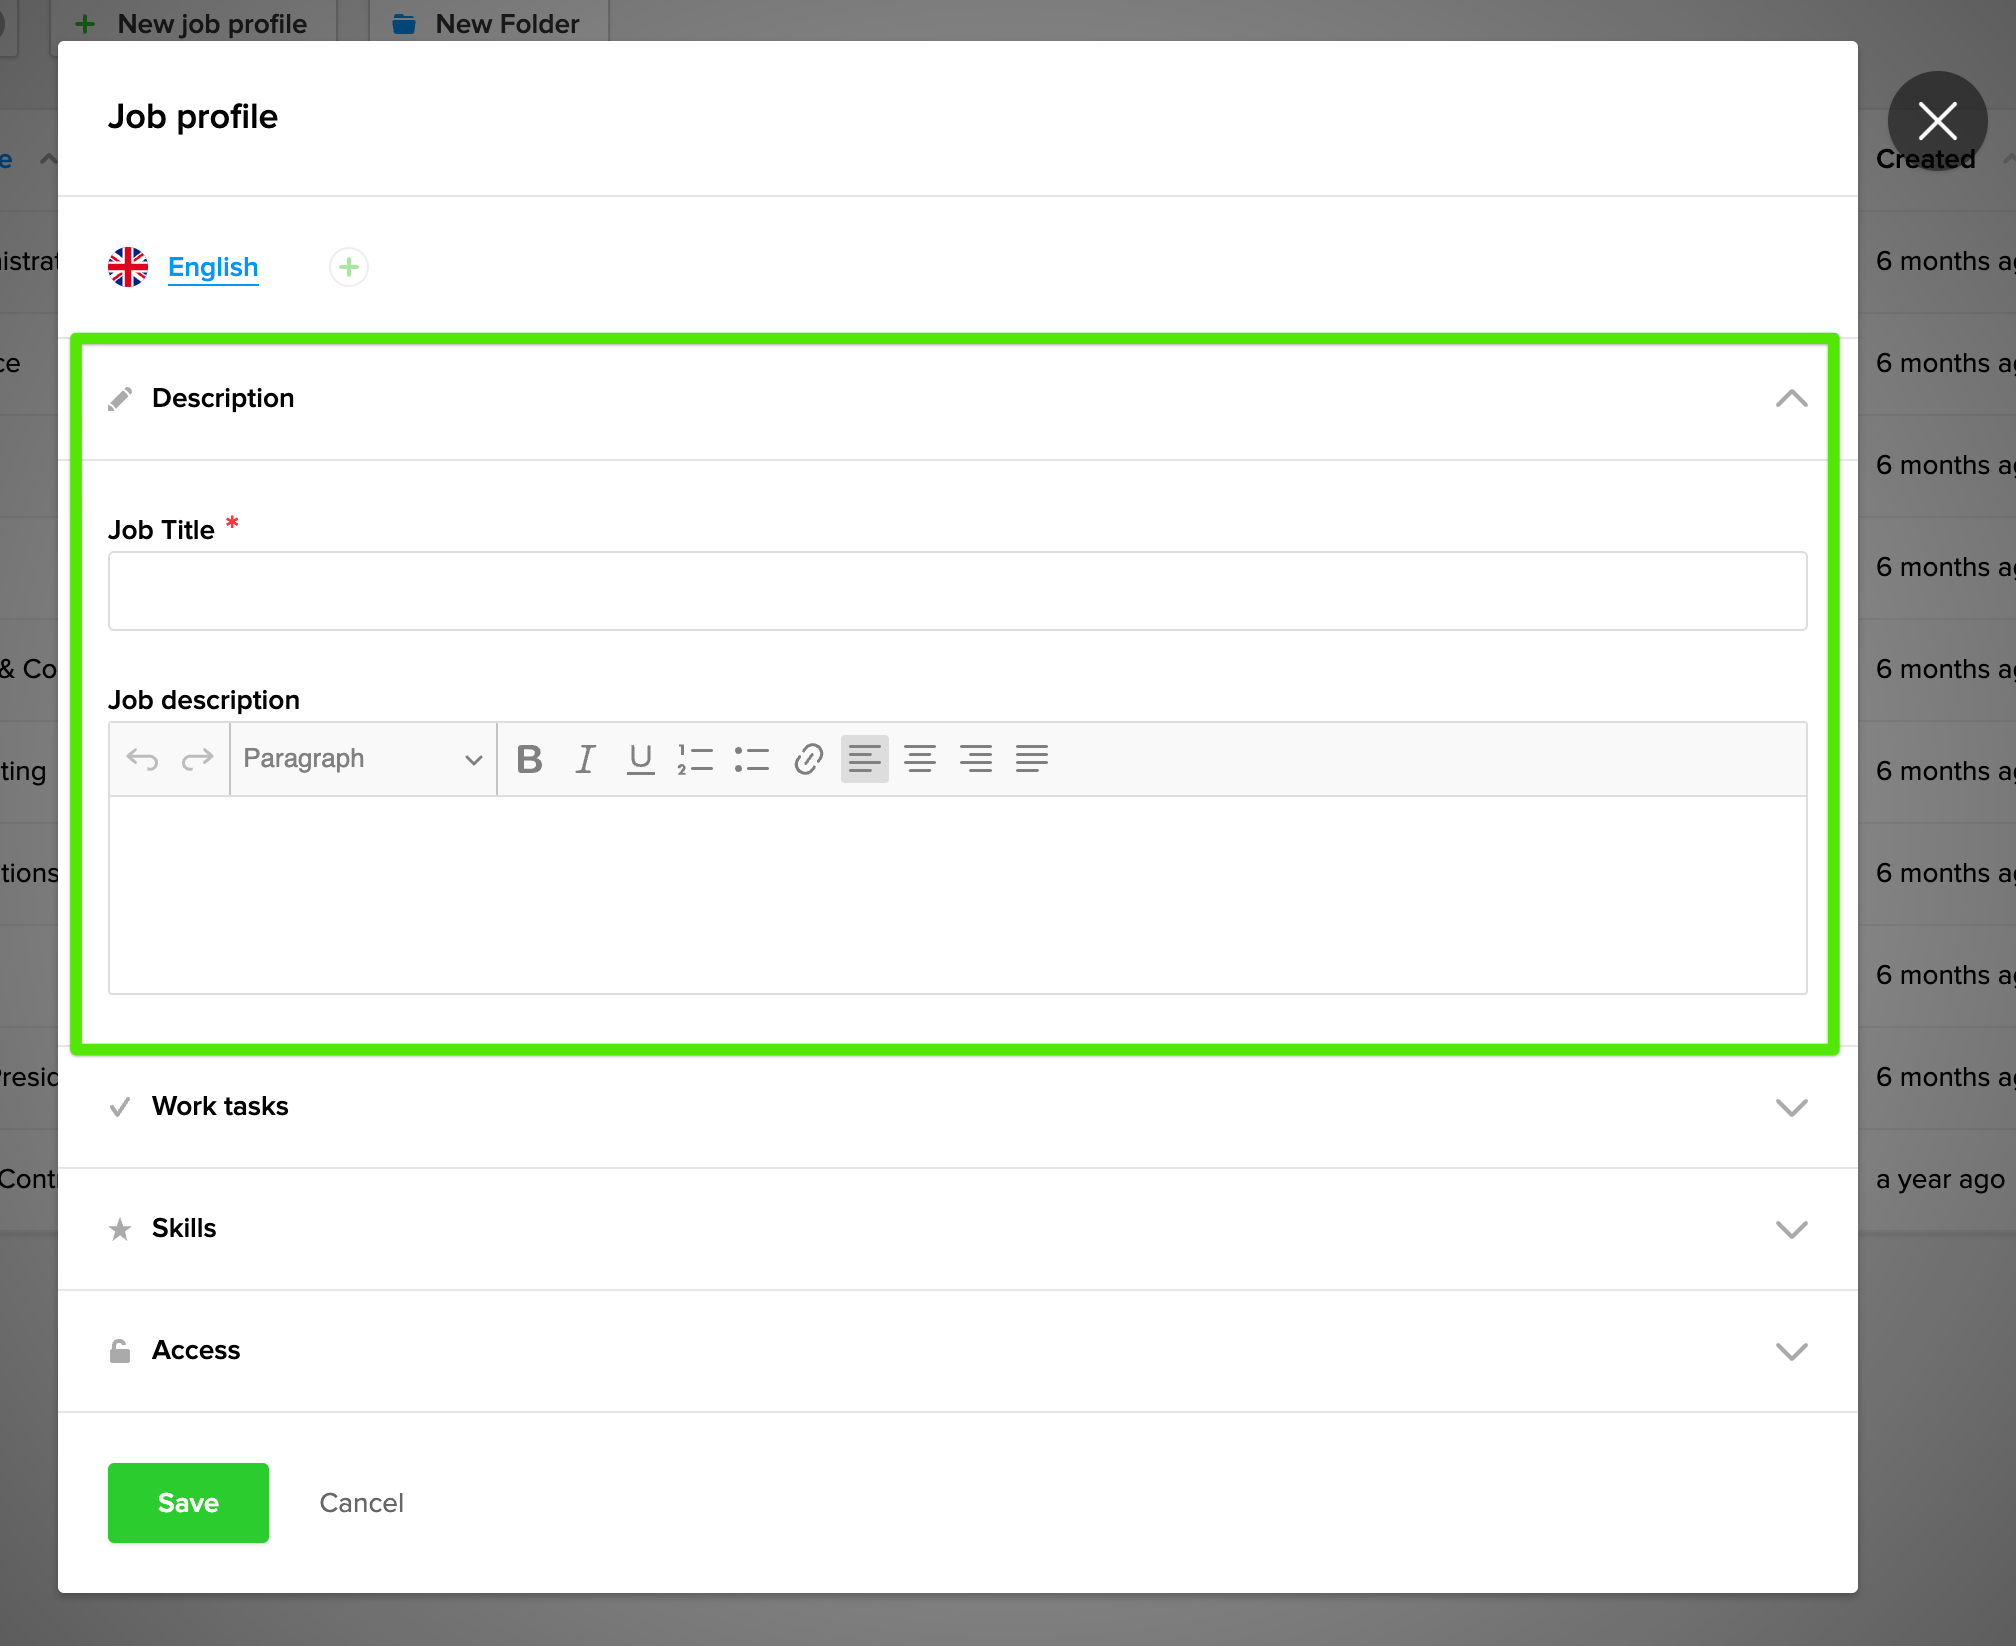Image resolution: width=2016 pixels, height=1646 pixels.
Task: Redo the last edit in editor
Action: point(198,759)
